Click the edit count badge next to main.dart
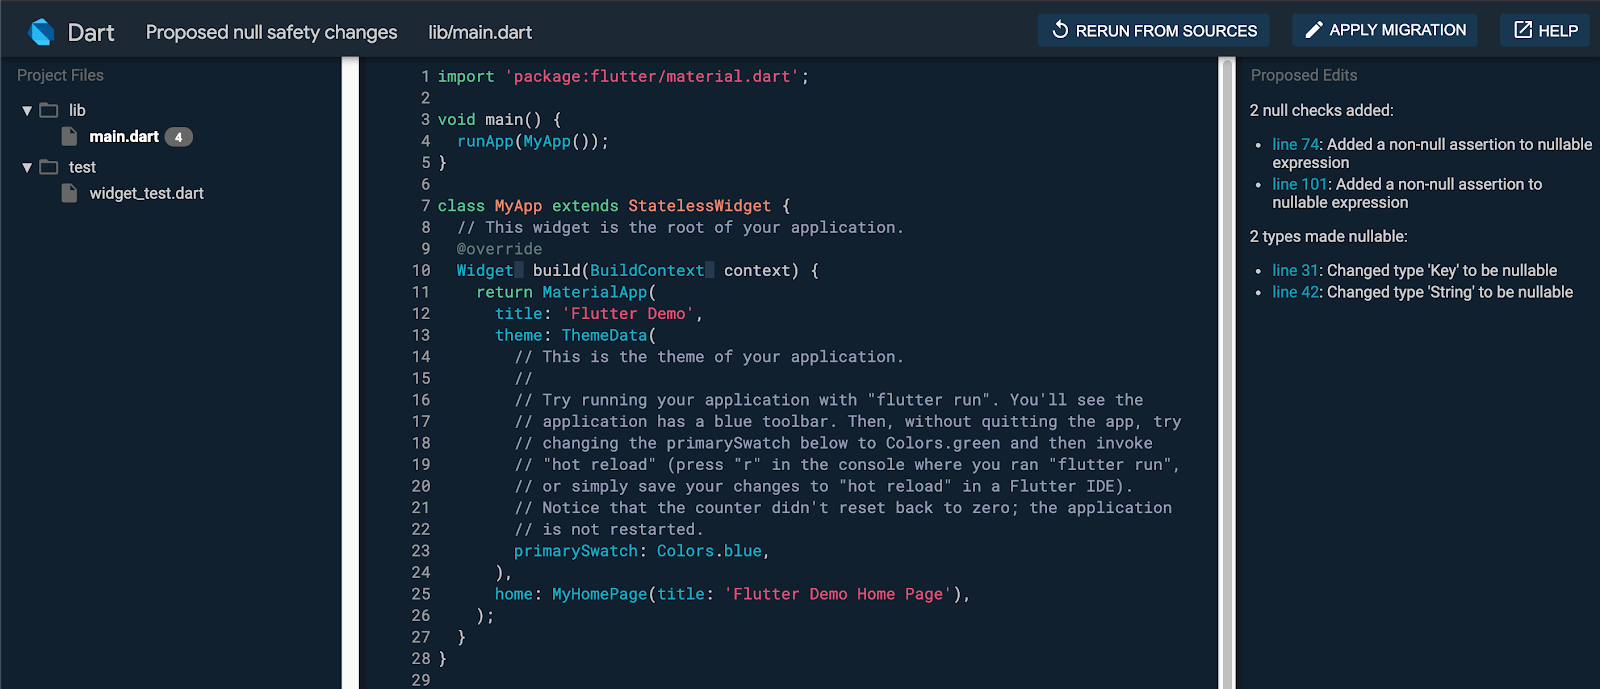The height and width of the screenshot is (689, 1600). (x=178, y=137)
